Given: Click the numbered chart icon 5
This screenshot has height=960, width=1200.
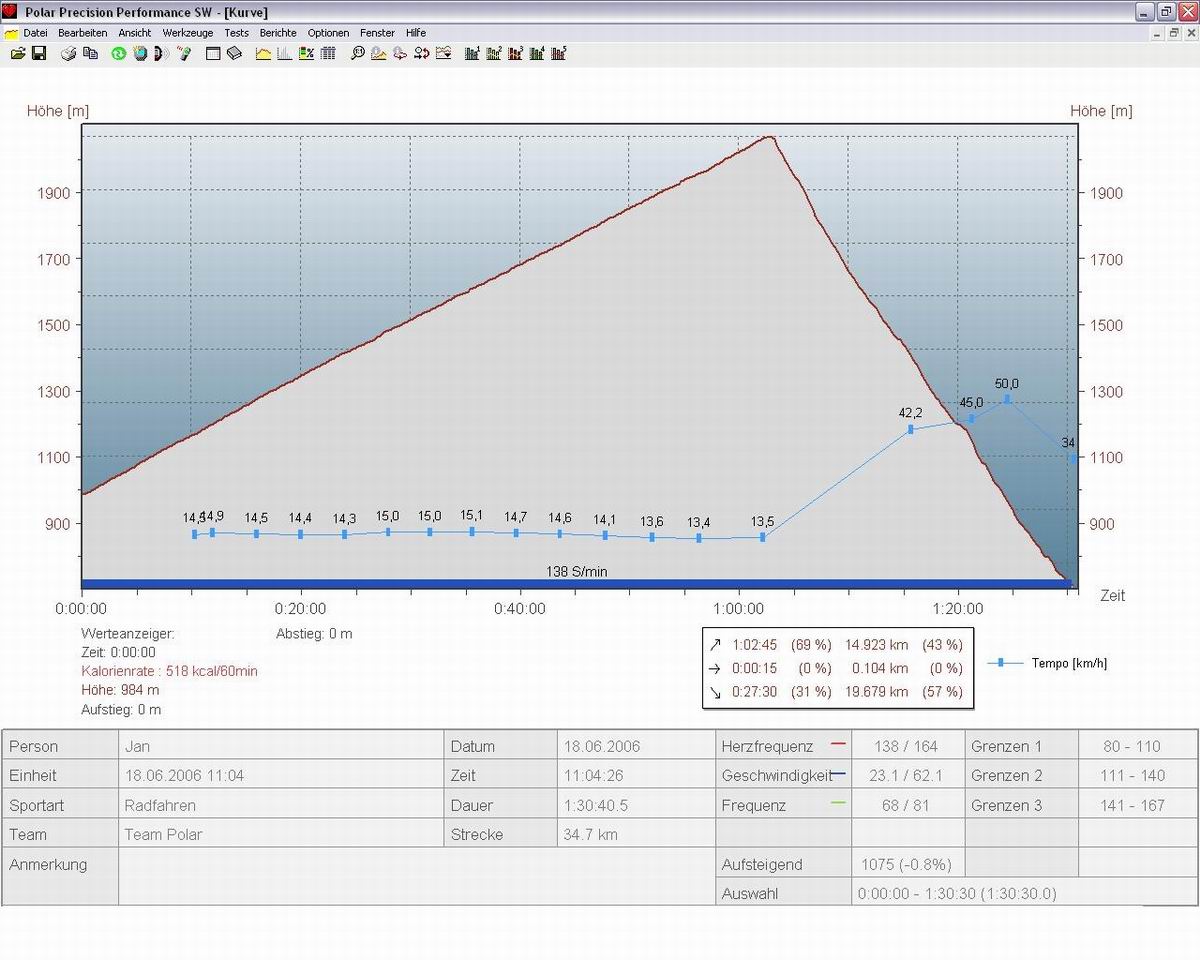Looking at the screenshot, I should tap(559, 53).
